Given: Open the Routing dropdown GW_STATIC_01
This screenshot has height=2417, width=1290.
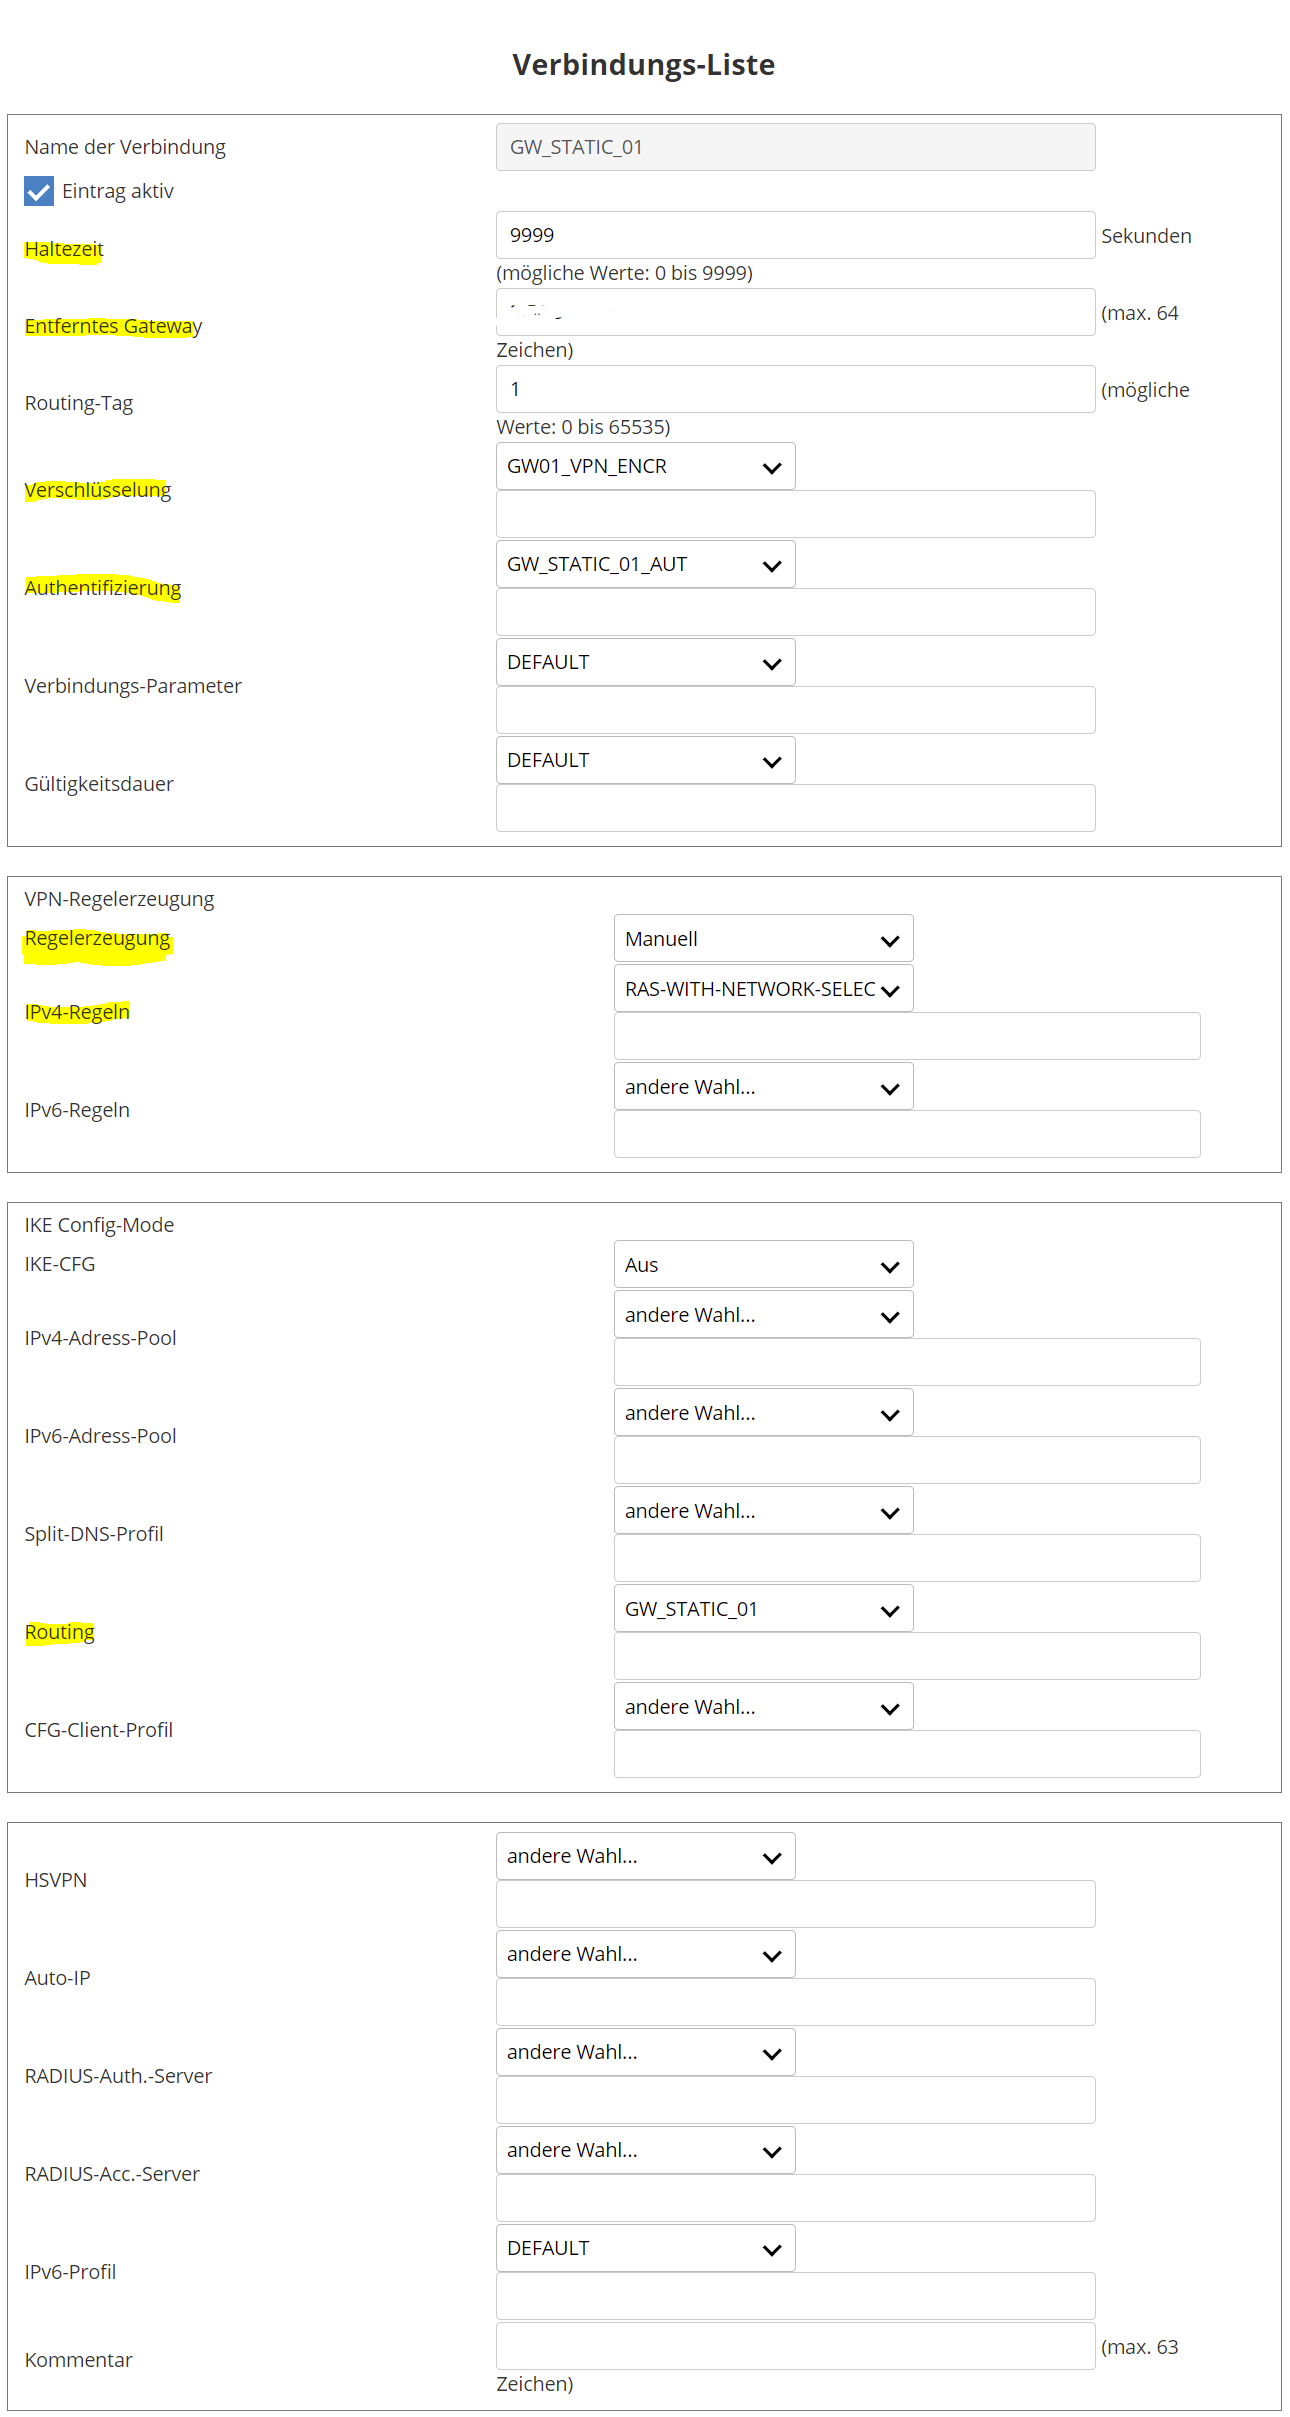Looking at the screenshot, I should pyautogui.click(x=763, y=1609).
